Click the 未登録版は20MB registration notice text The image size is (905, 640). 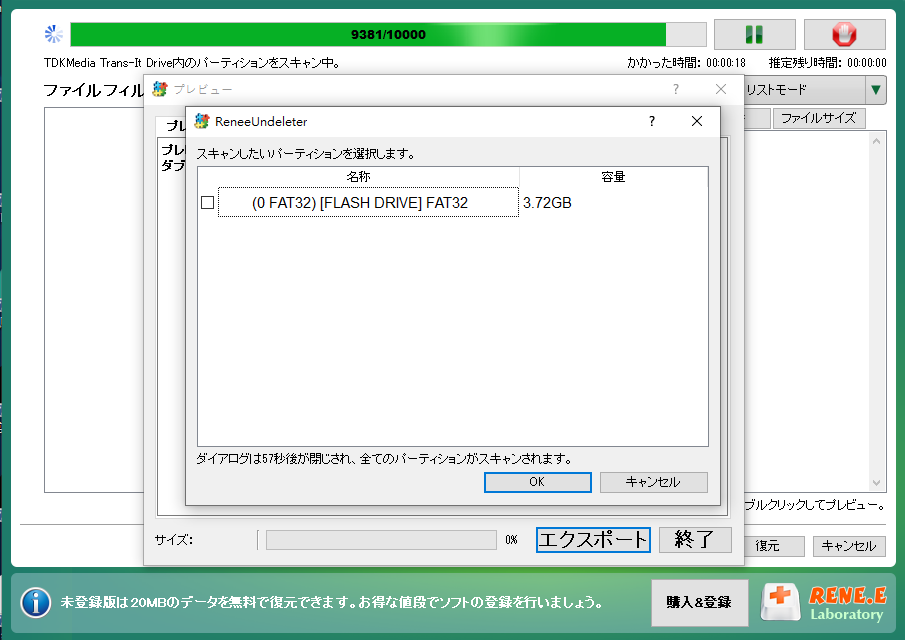pyautogui.click(x=332, y=602)
